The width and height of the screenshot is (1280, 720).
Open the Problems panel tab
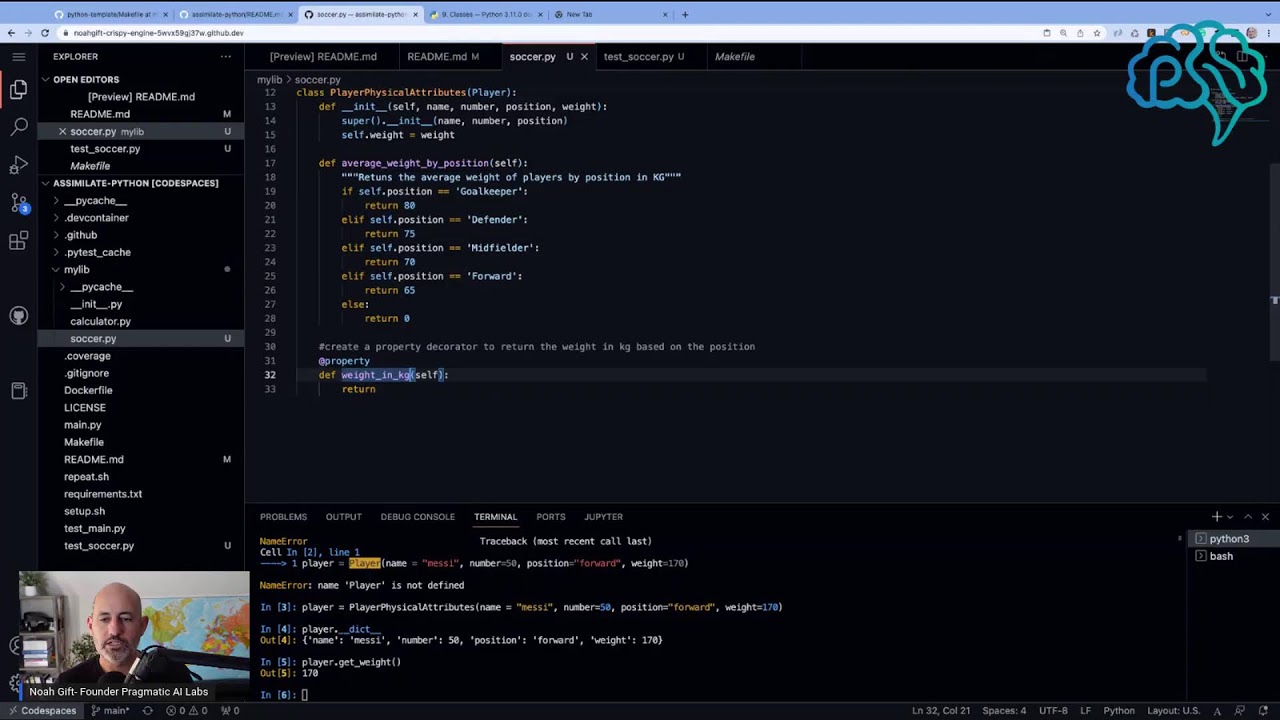point(283,517)
